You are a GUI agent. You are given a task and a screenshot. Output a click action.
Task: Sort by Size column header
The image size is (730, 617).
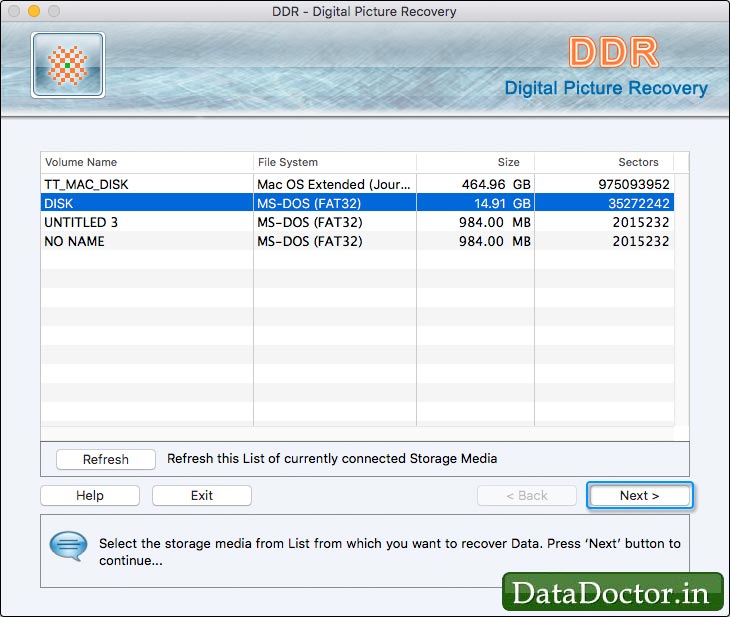coord(475,162)
